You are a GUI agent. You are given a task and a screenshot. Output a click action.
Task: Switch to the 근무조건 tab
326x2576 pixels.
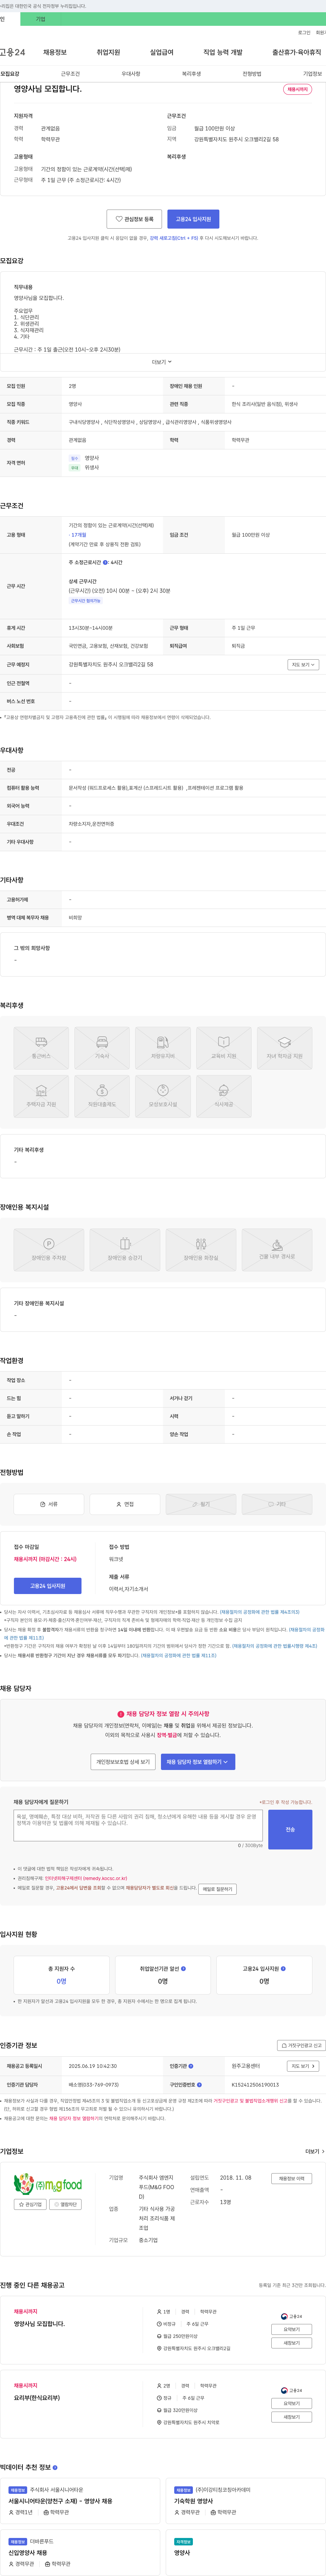click(70, 74)
